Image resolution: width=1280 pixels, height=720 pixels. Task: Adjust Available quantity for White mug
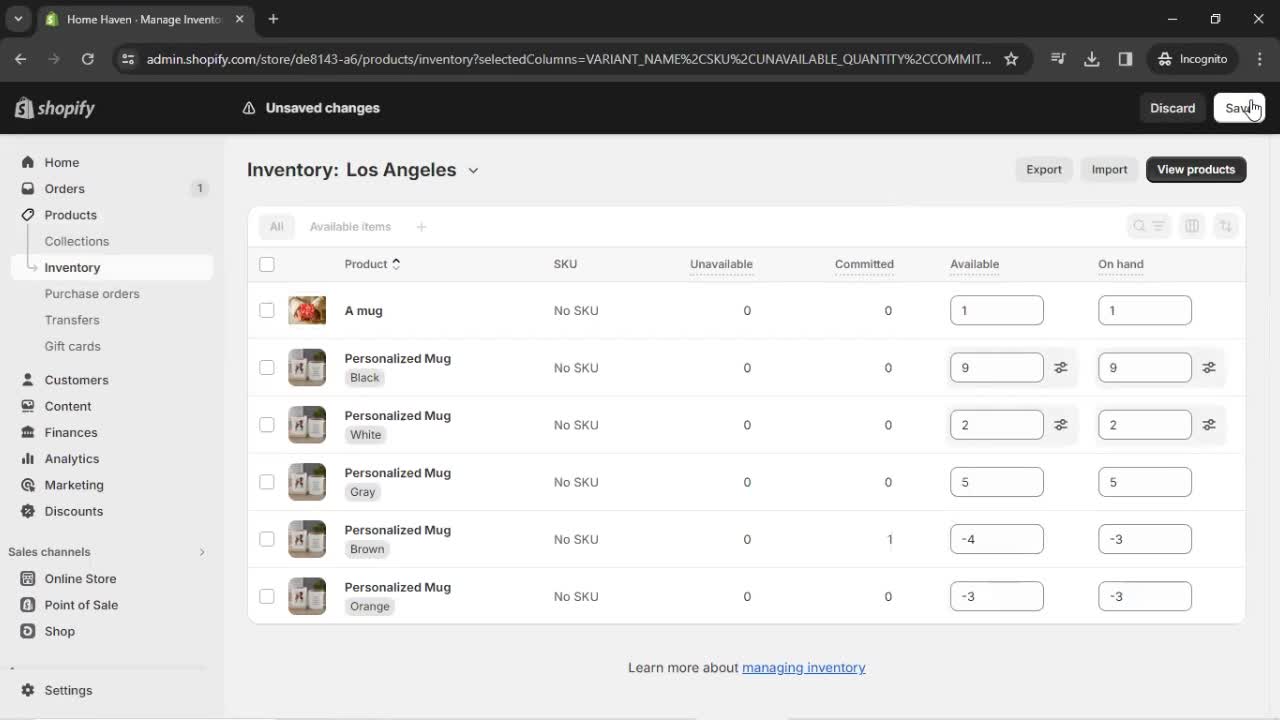pos(1061,425)
